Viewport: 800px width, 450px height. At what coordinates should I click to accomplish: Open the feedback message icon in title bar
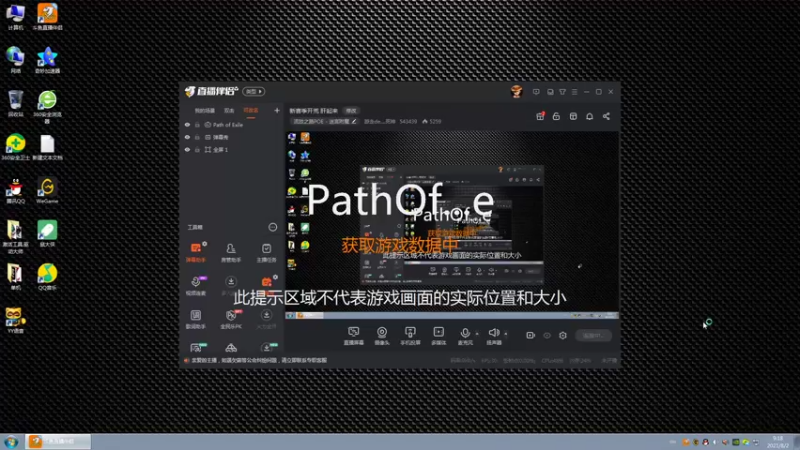click(536, 92)
